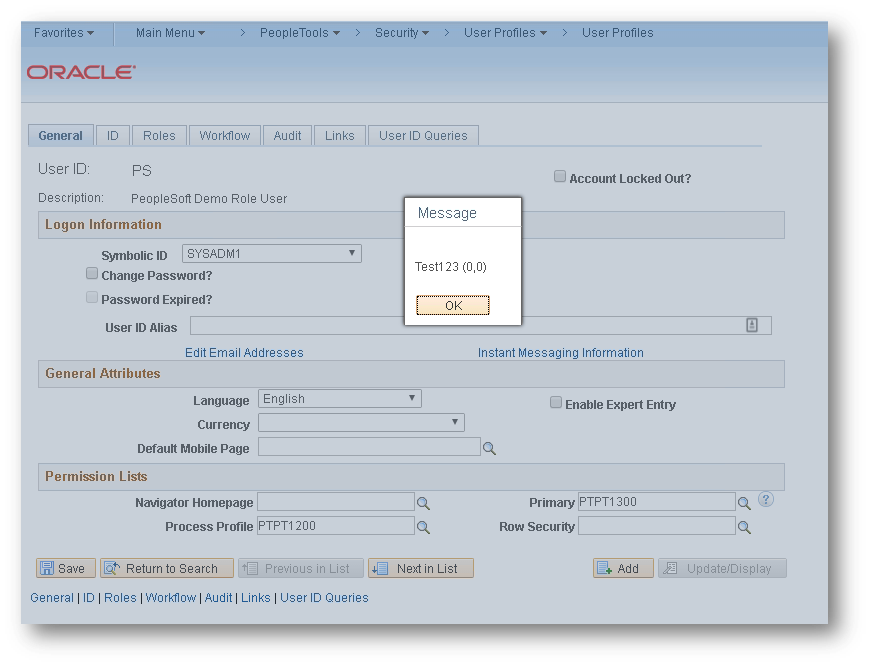
Task: Click the Save button
Action: click(x=66, y=568)
